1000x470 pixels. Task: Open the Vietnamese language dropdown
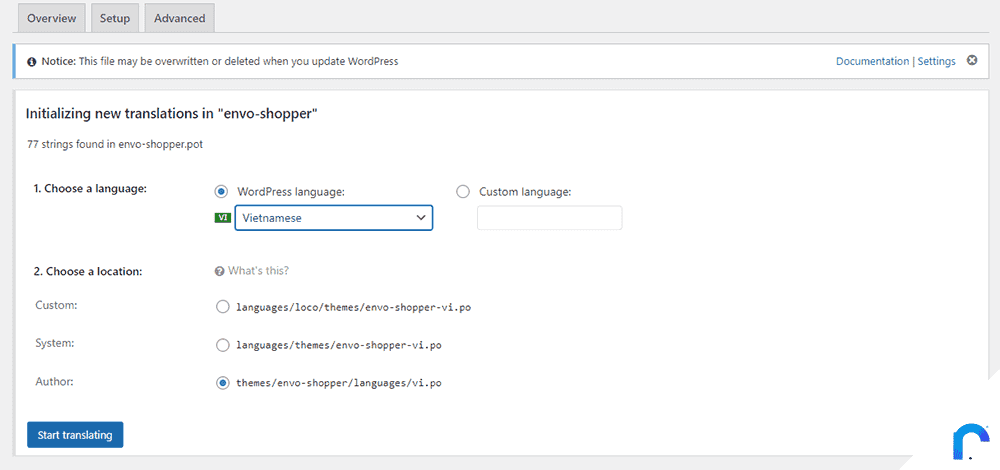(x=334, y=217)
